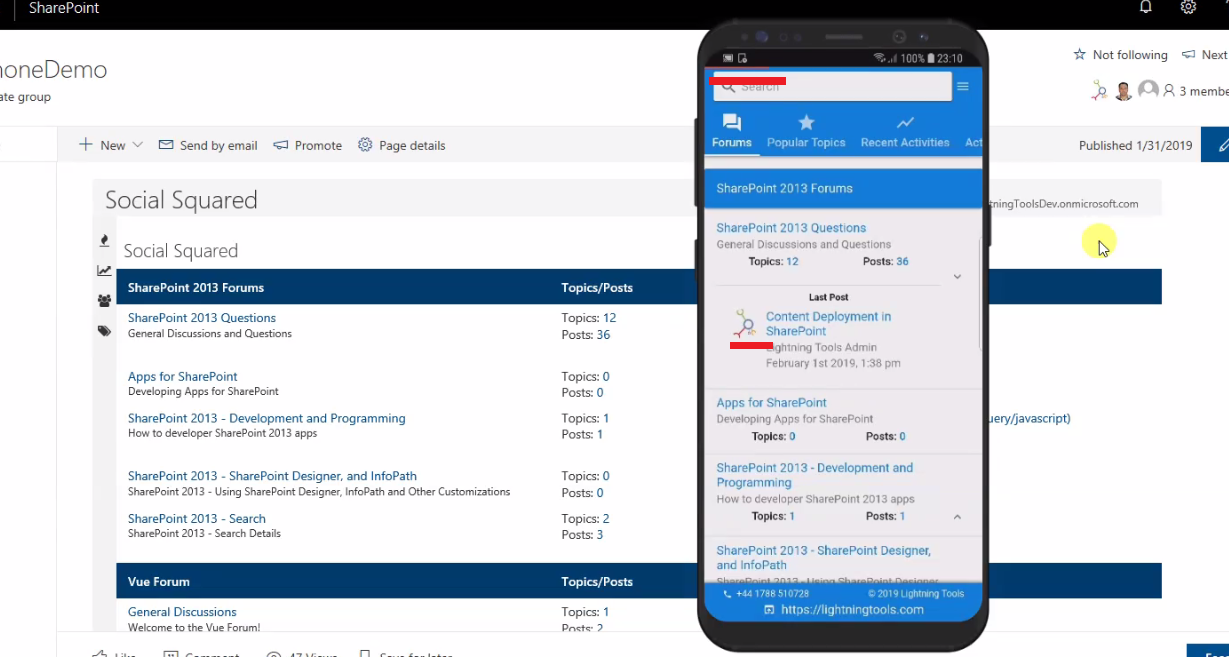Open Apps for SharePoint forum on page
The width and height of the screenshot is (1229, 657).
point(183,377)
